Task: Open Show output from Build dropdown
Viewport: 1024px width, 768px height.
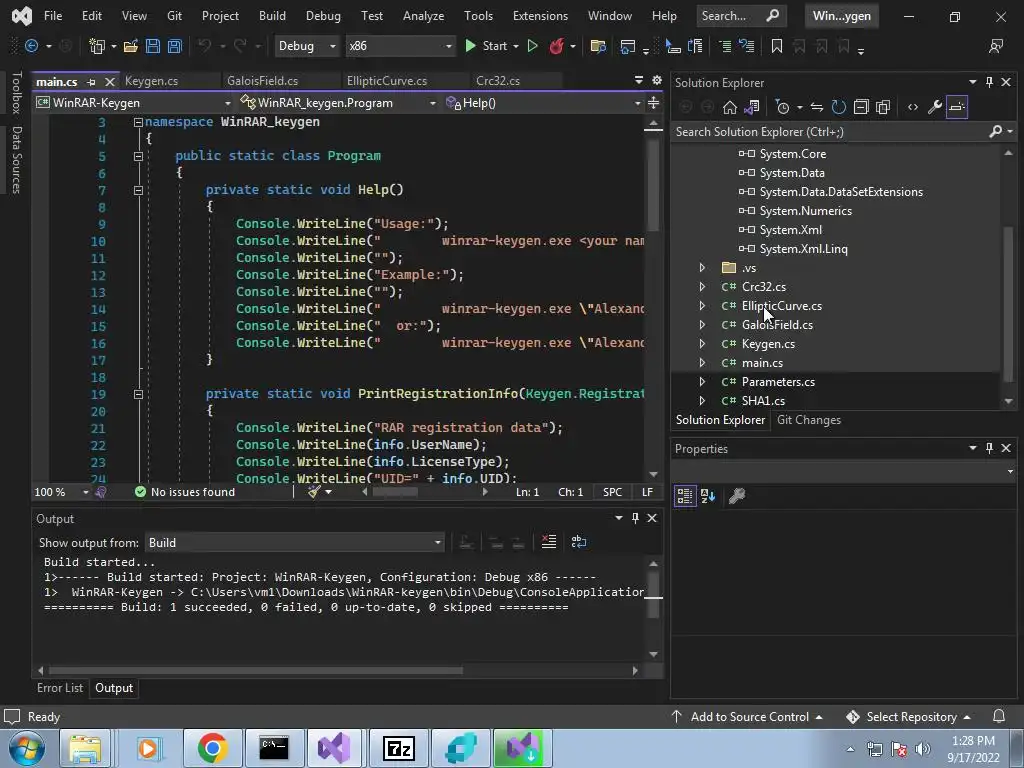Action: [x=294, y=543]
